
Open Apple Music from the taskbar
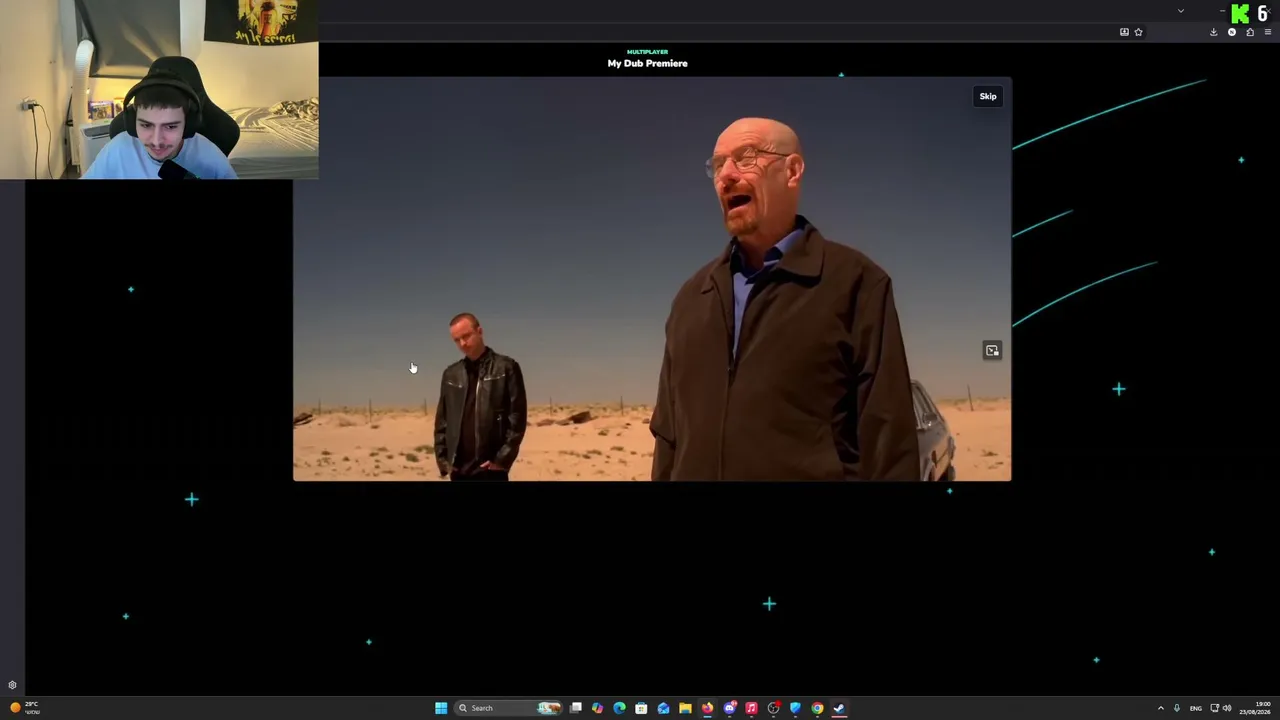pos(751,708)
